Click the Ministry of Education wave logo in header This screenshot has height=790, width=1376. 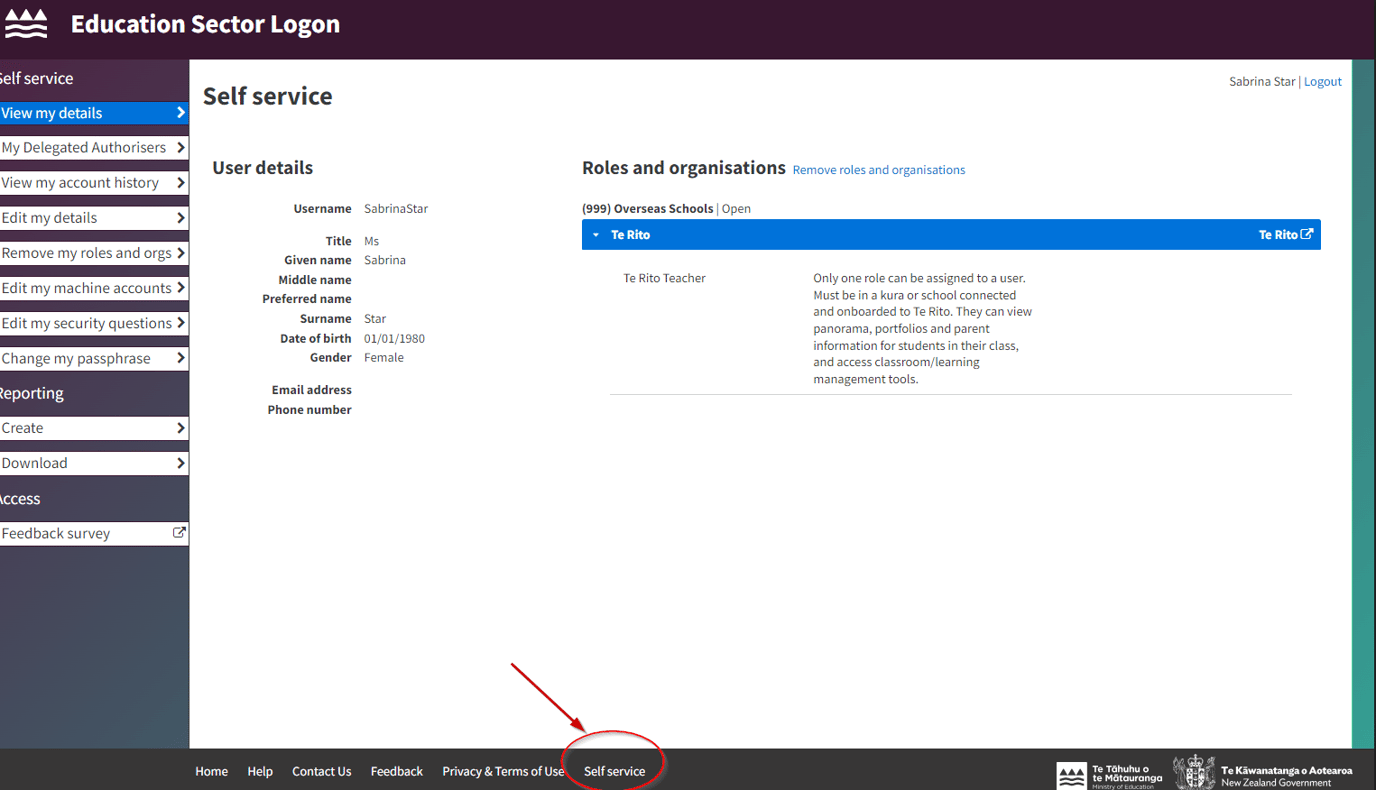pyautogui.click(x=26, y=24)
